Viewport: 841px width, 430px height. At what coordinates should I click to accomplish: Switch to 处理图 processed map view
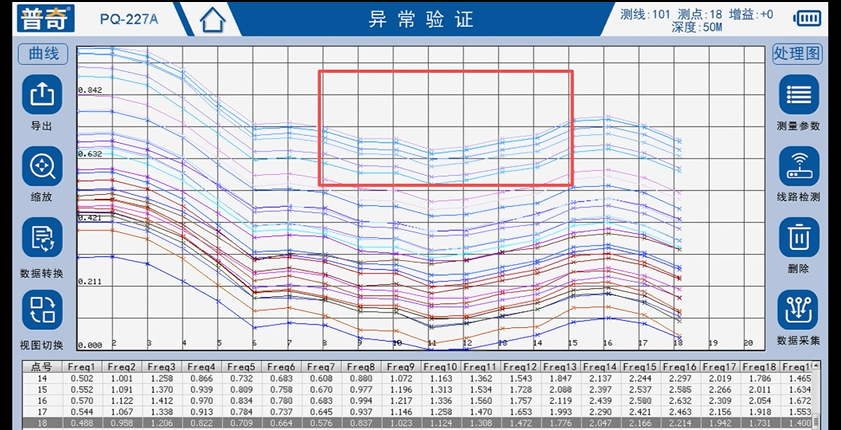[x=798, y=54]
